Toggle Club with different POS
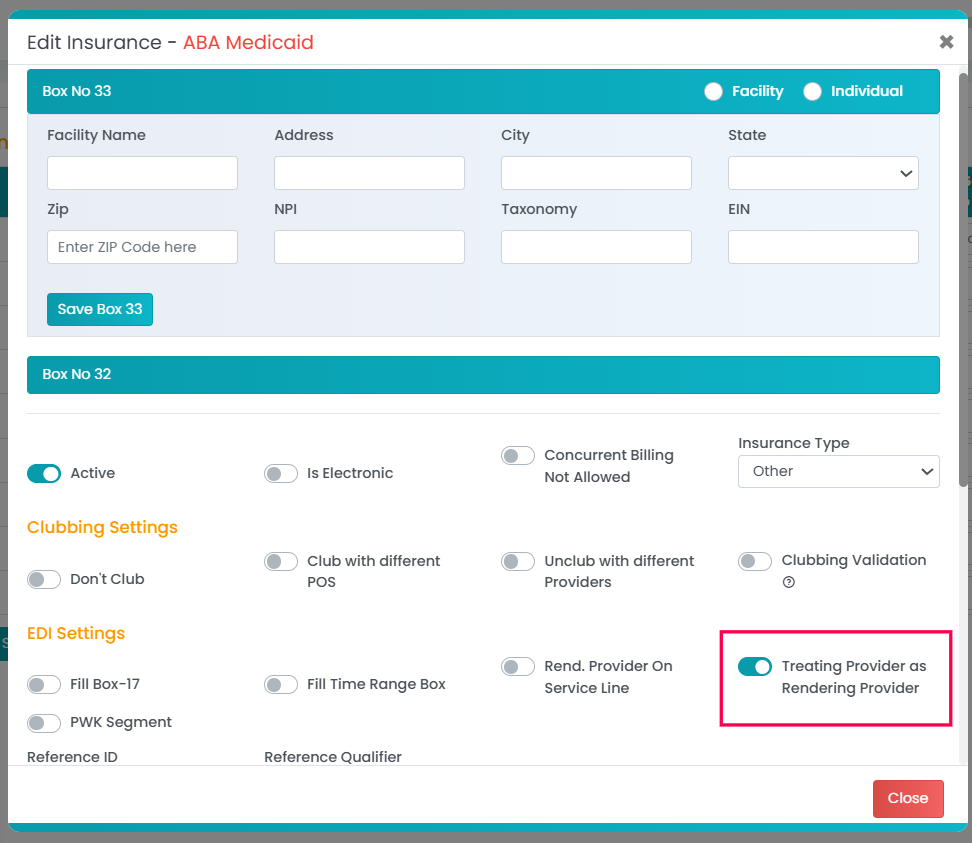 pos(281,562)
